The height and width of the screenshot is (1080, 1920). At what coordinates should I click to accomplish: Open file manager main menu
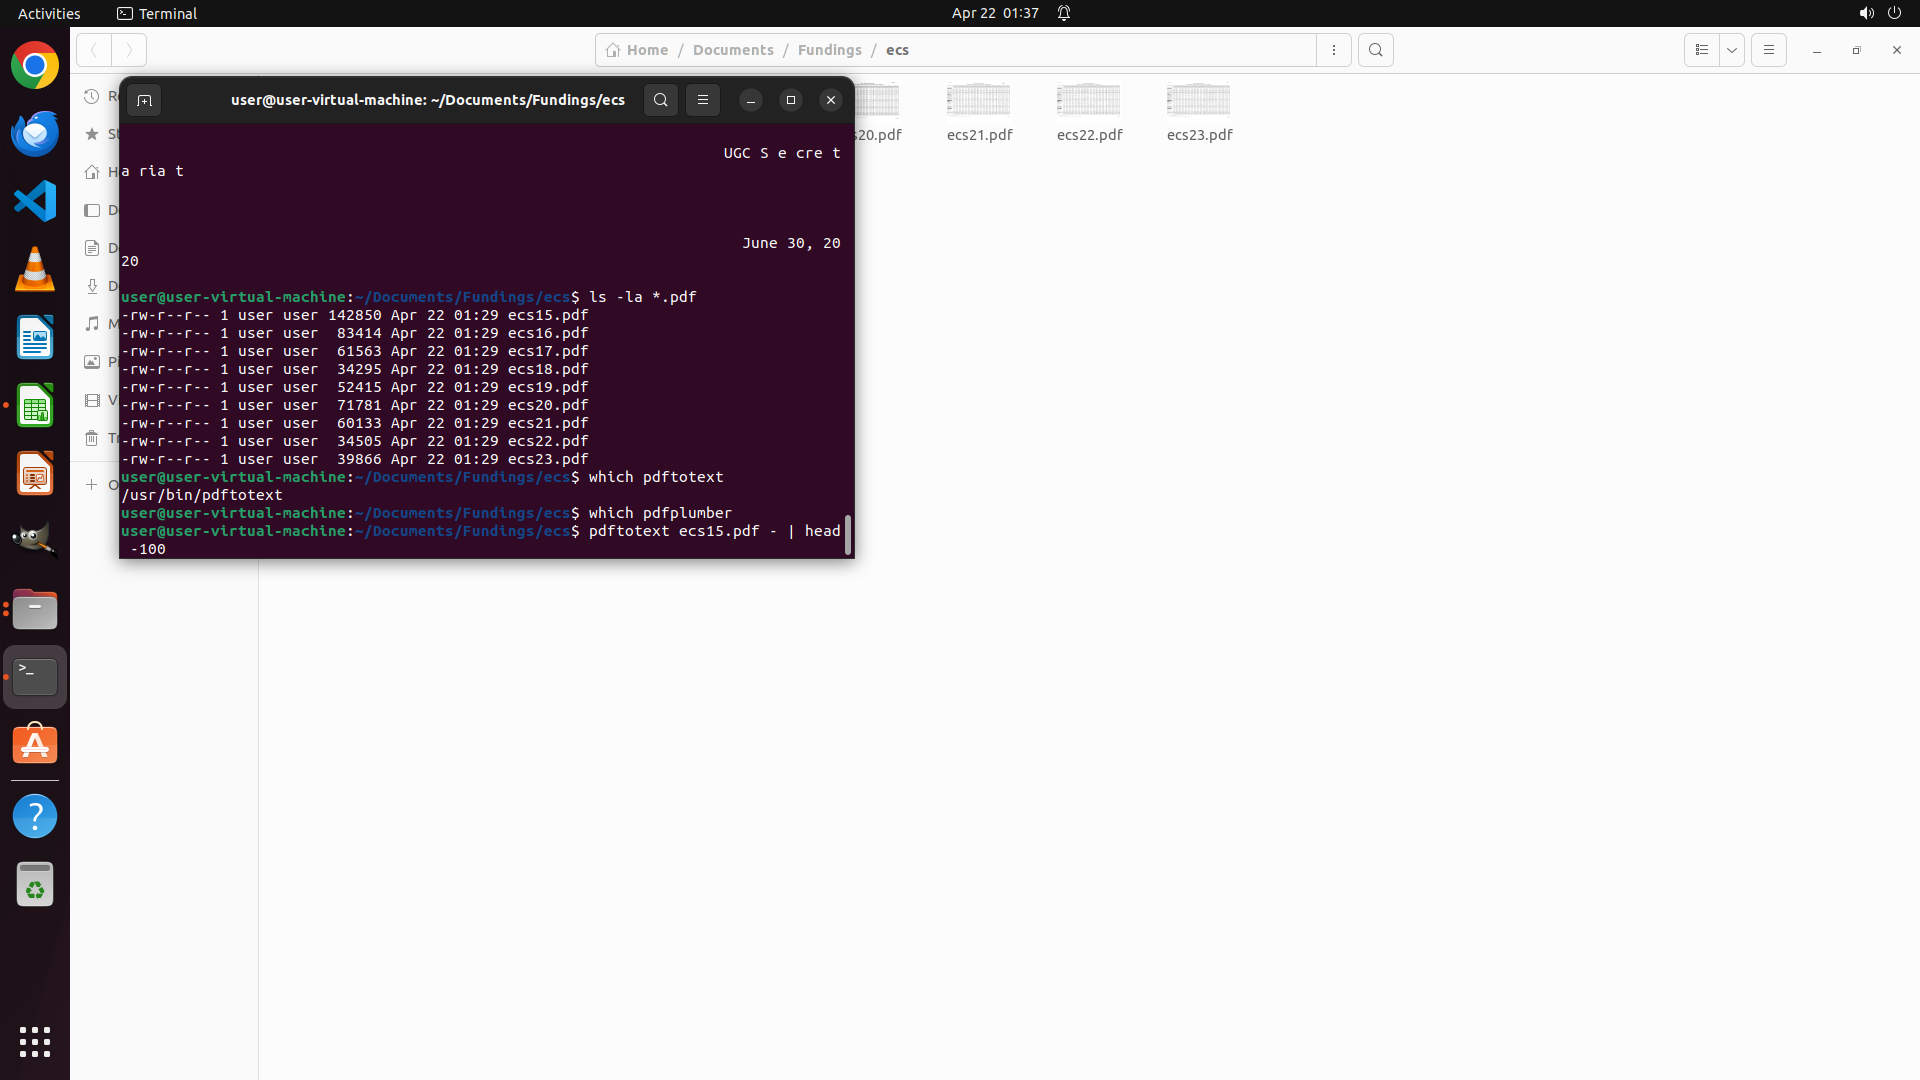[1769, 50]
